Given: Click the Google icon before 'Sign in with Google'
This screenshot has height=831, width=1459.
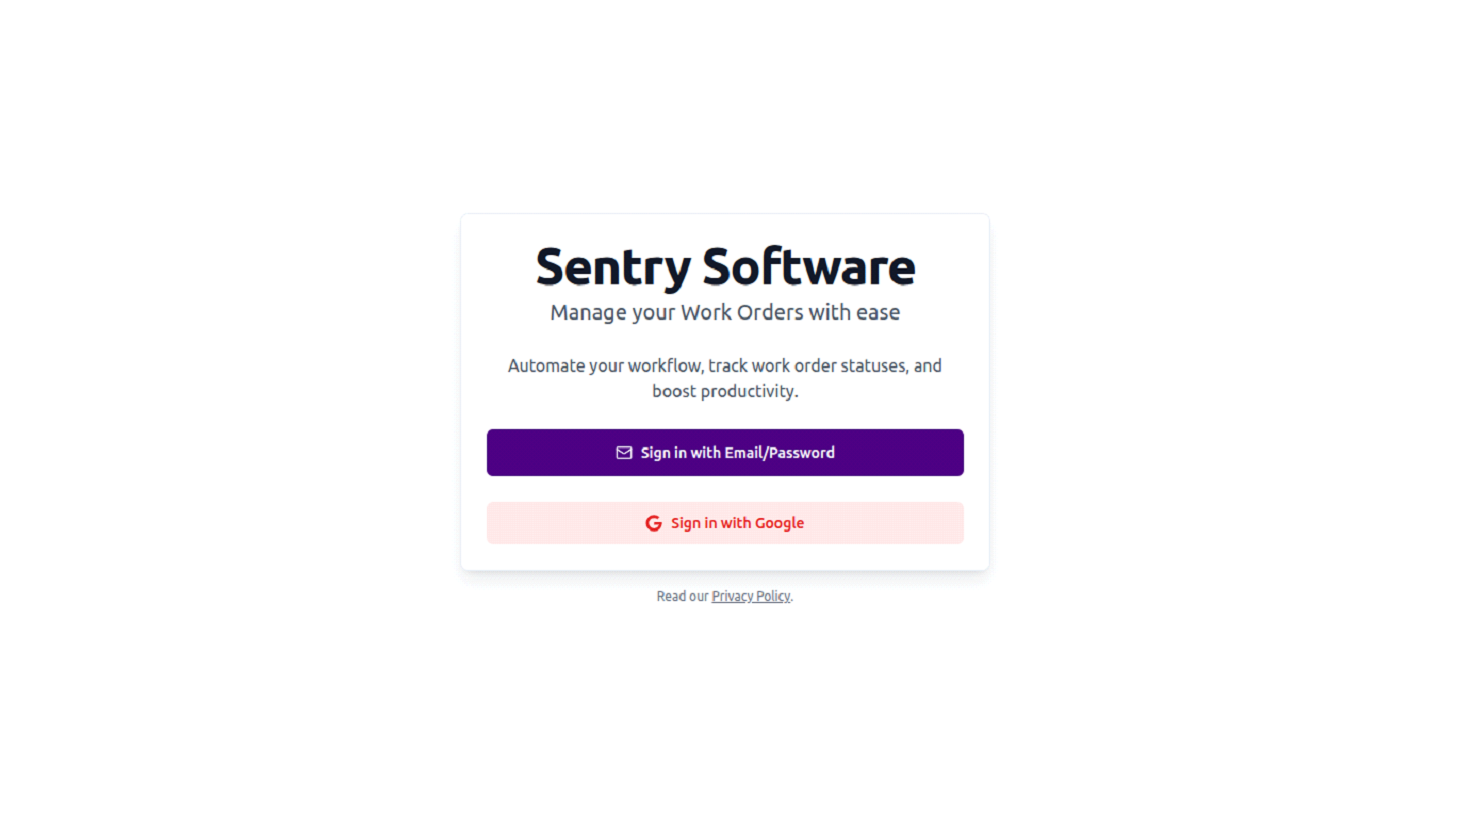Looking at the screenshot, I should pos(653,522).
